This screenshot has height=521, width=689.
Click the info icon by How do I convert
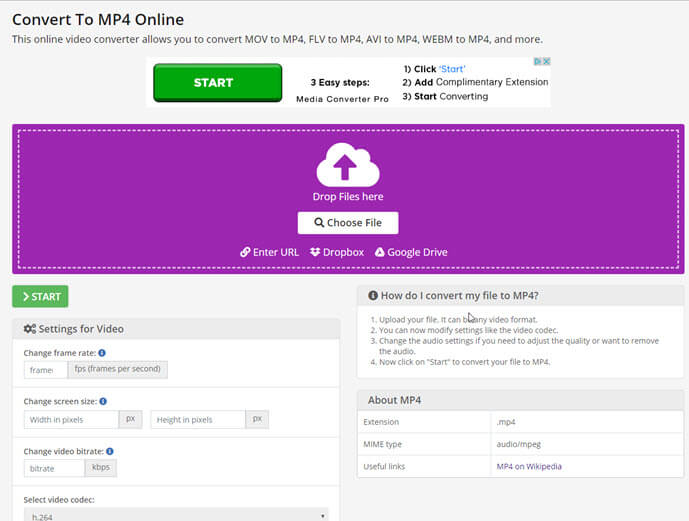pos(373,295)
